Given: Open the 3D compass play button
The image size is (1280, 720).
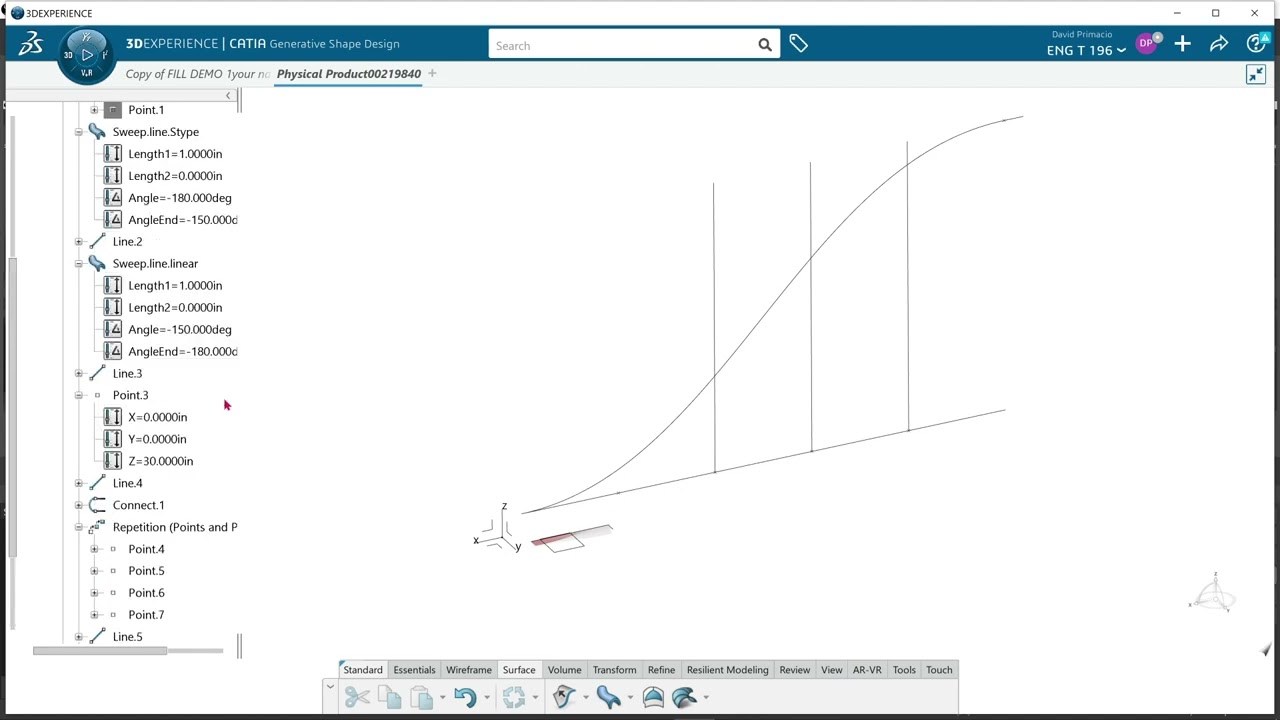Looking at the screenshot, I should (86, 55).
